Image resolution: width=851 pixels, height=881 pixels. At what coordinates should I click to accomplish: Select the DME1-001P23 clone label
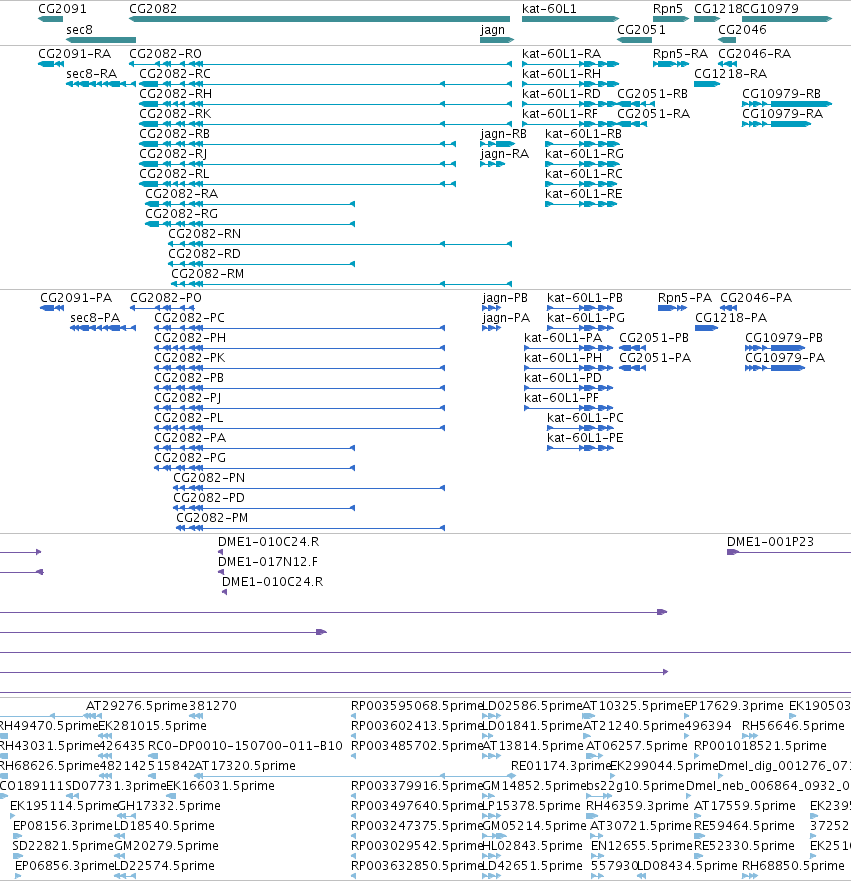(770, 542)
